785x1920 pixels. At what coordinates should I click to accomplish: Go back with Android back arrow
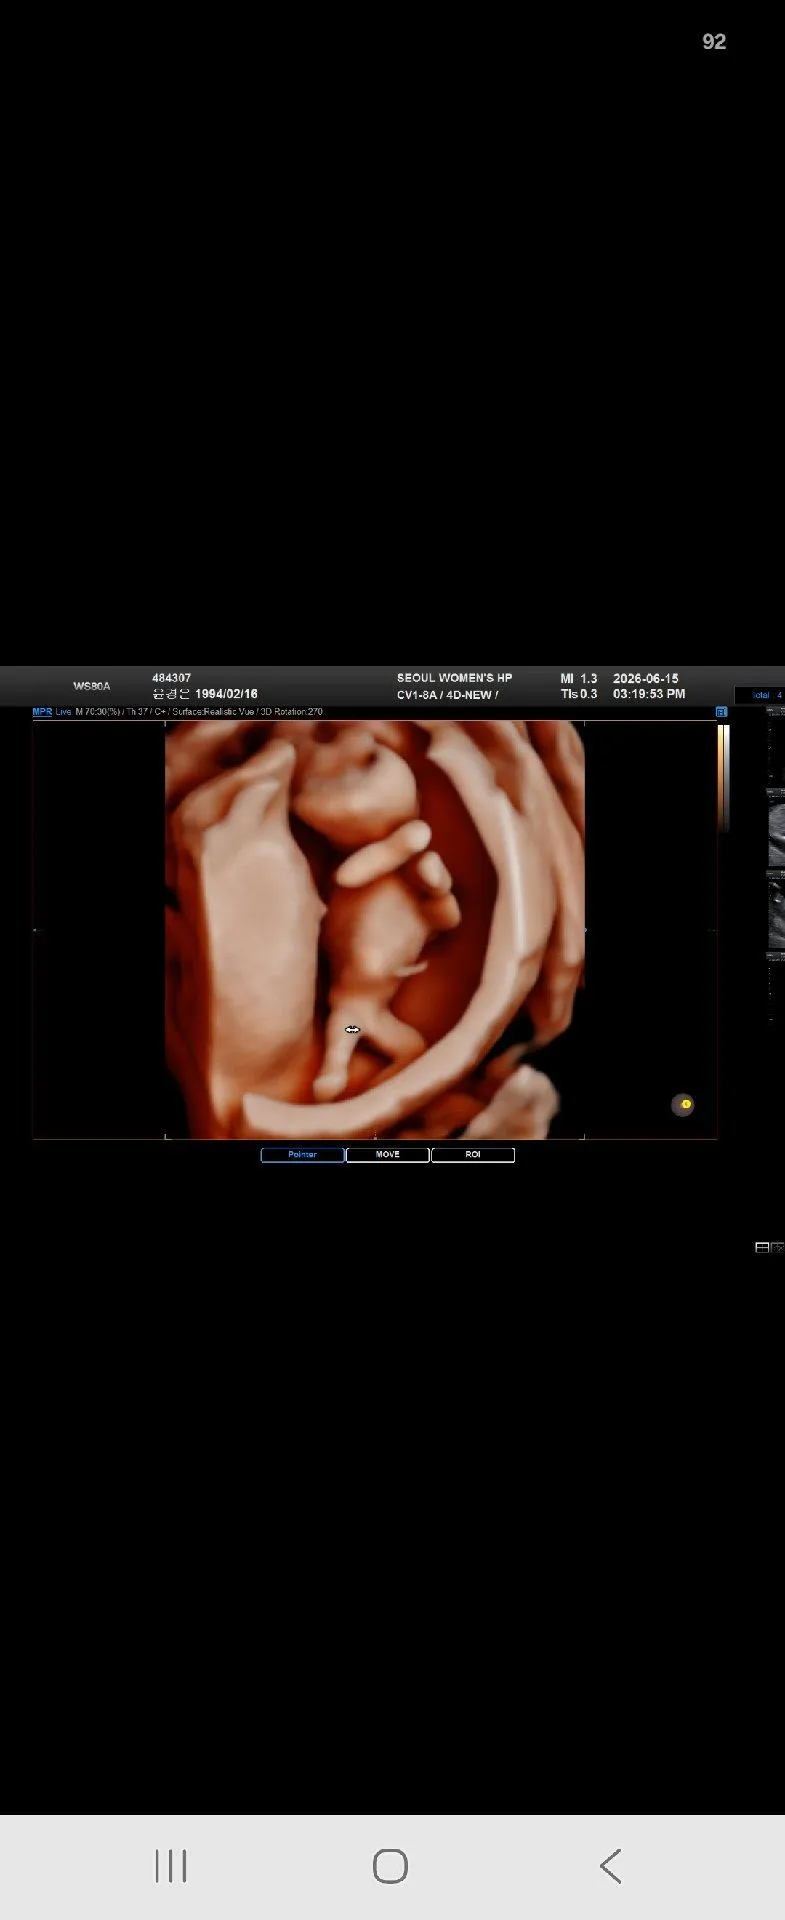[611, 1866]
